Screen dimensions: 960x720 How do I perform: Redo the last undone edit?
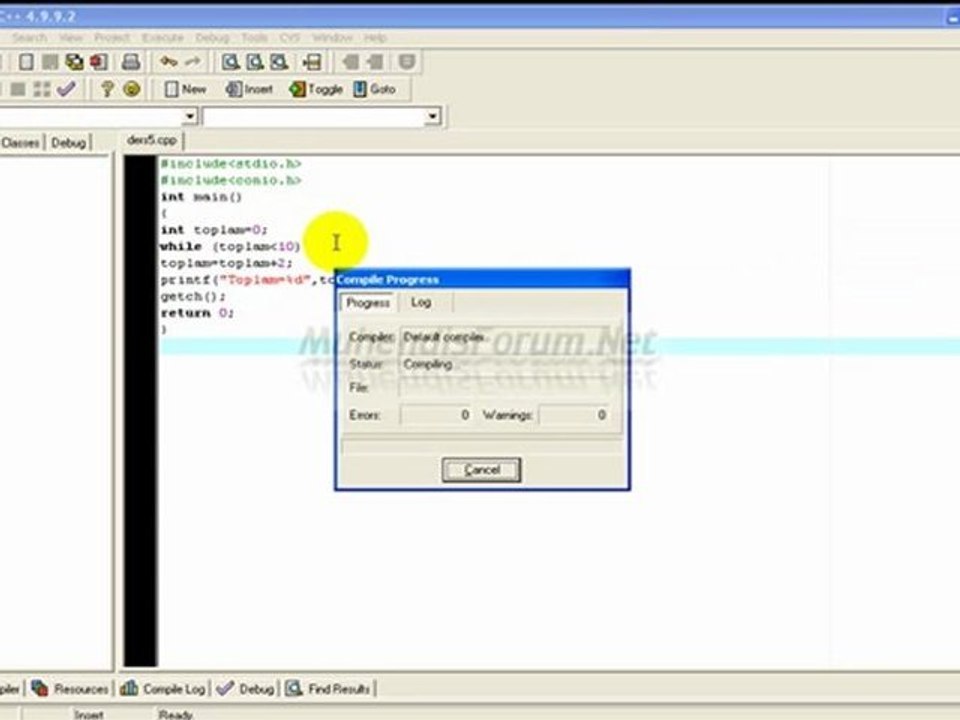click(193, 62)
